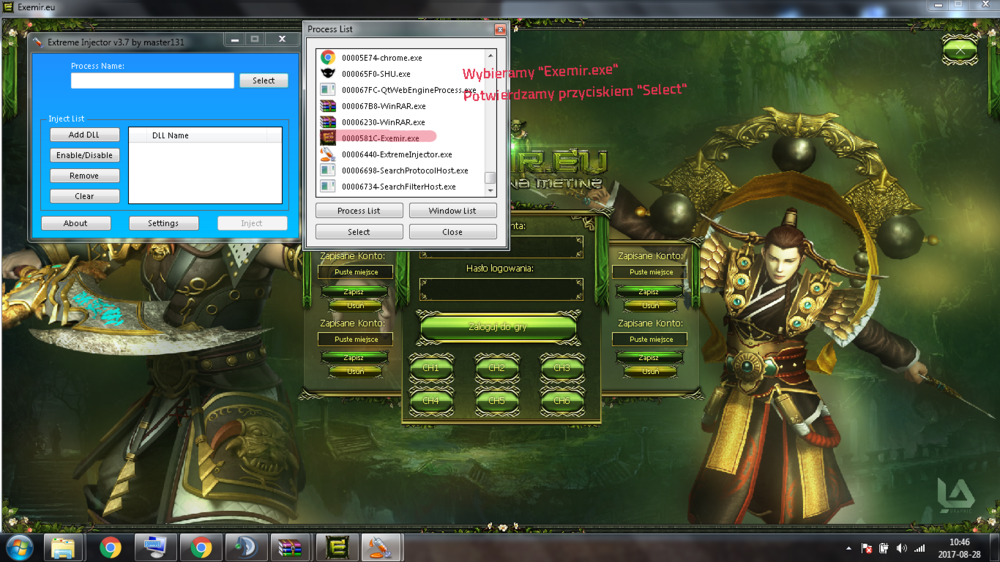
Task: Click green X exit button in game
Action: 960,50
